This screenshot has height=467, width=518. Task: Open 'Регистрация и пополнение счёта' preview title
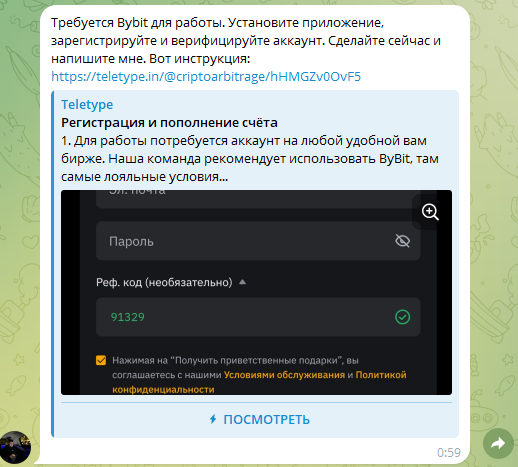pos(169,123)
